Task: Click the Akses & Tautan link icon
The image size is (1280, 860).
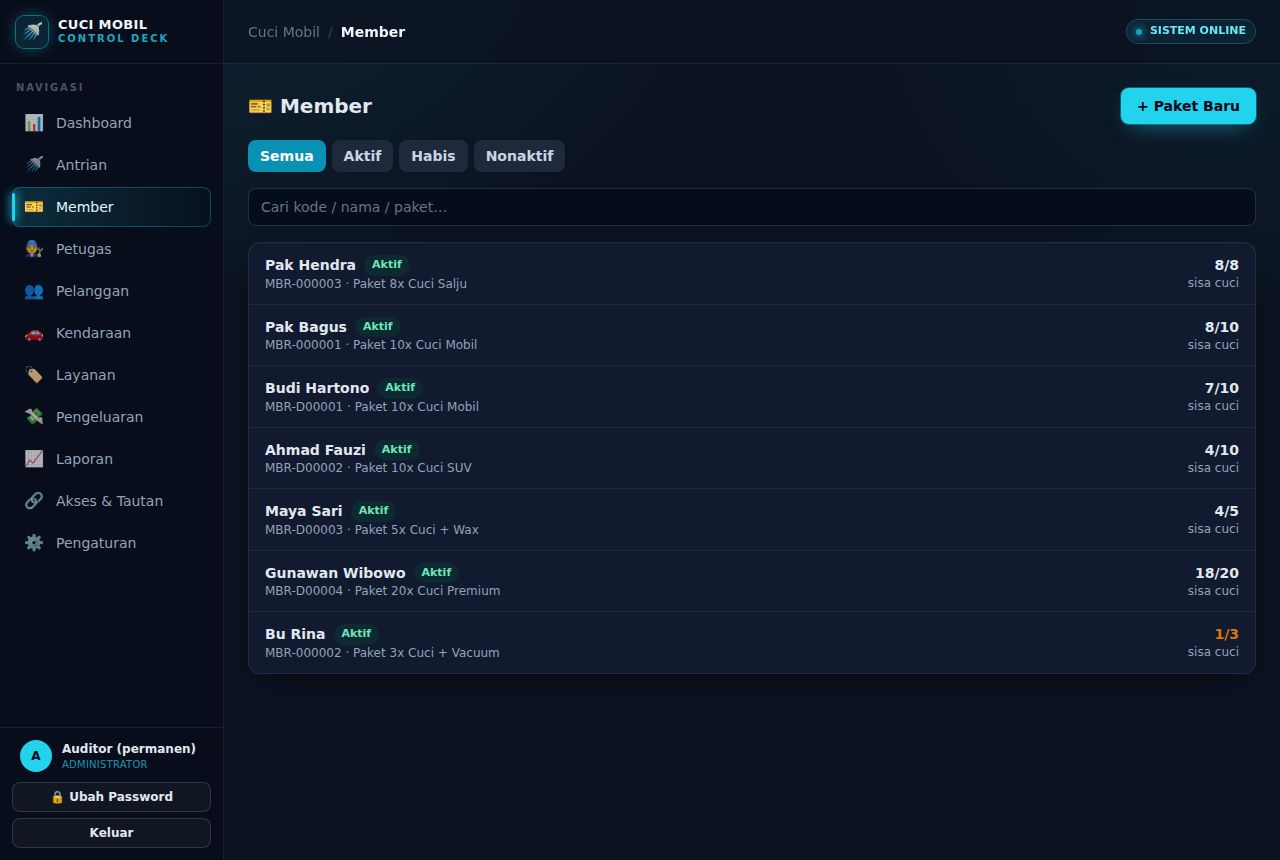Action: (34, 501)
